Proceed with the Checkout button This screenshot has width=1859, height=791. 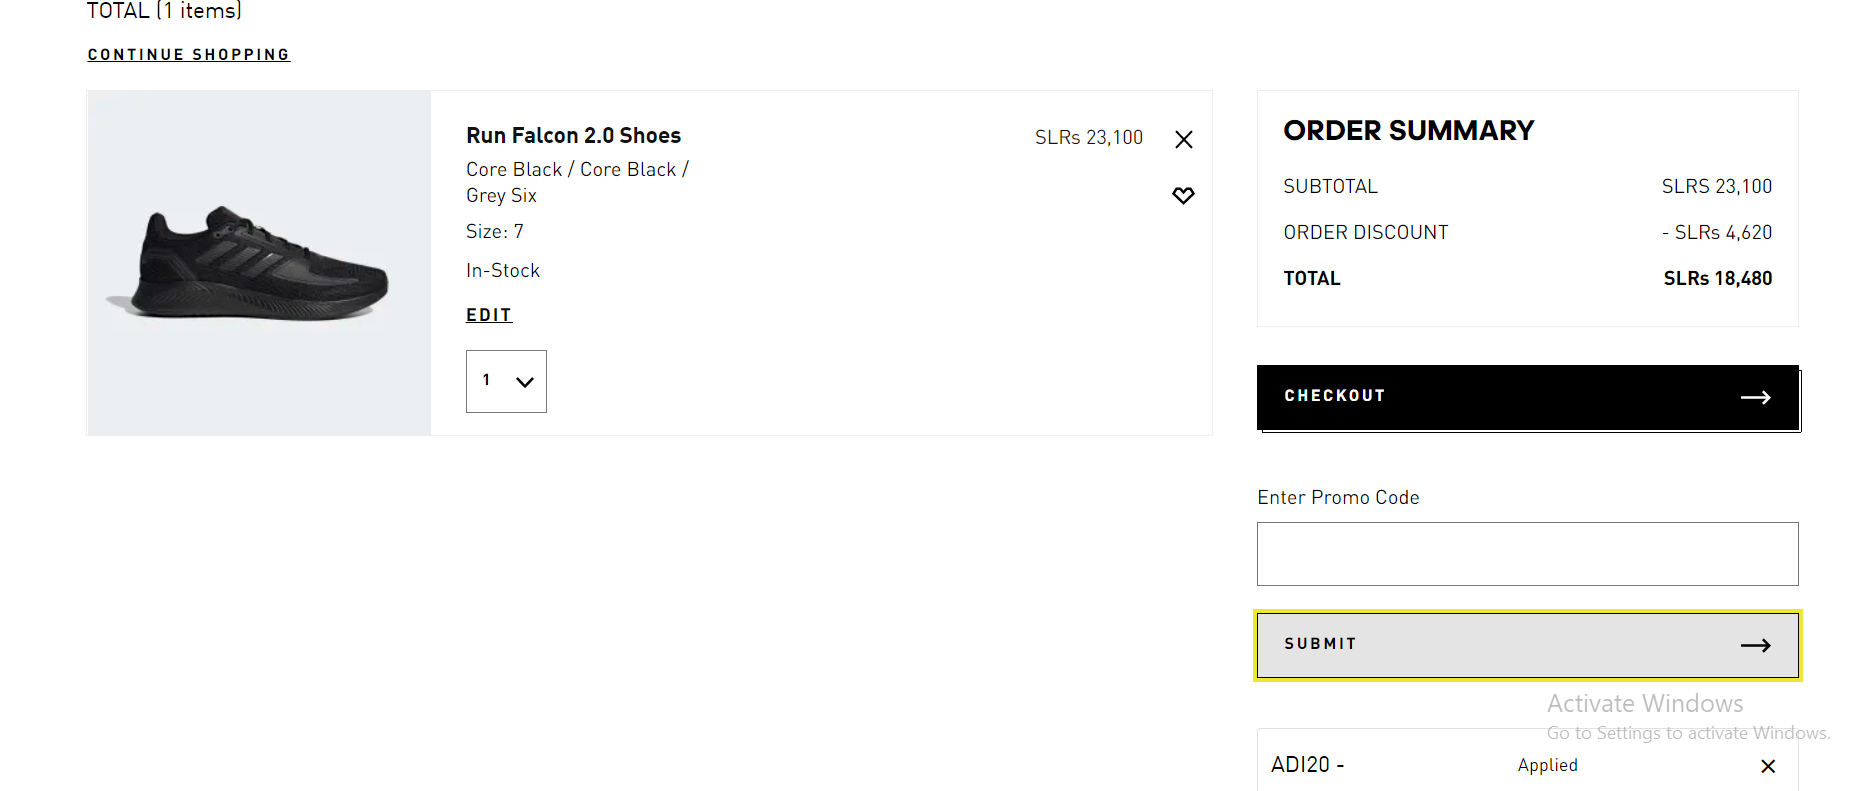(1528, 397)
